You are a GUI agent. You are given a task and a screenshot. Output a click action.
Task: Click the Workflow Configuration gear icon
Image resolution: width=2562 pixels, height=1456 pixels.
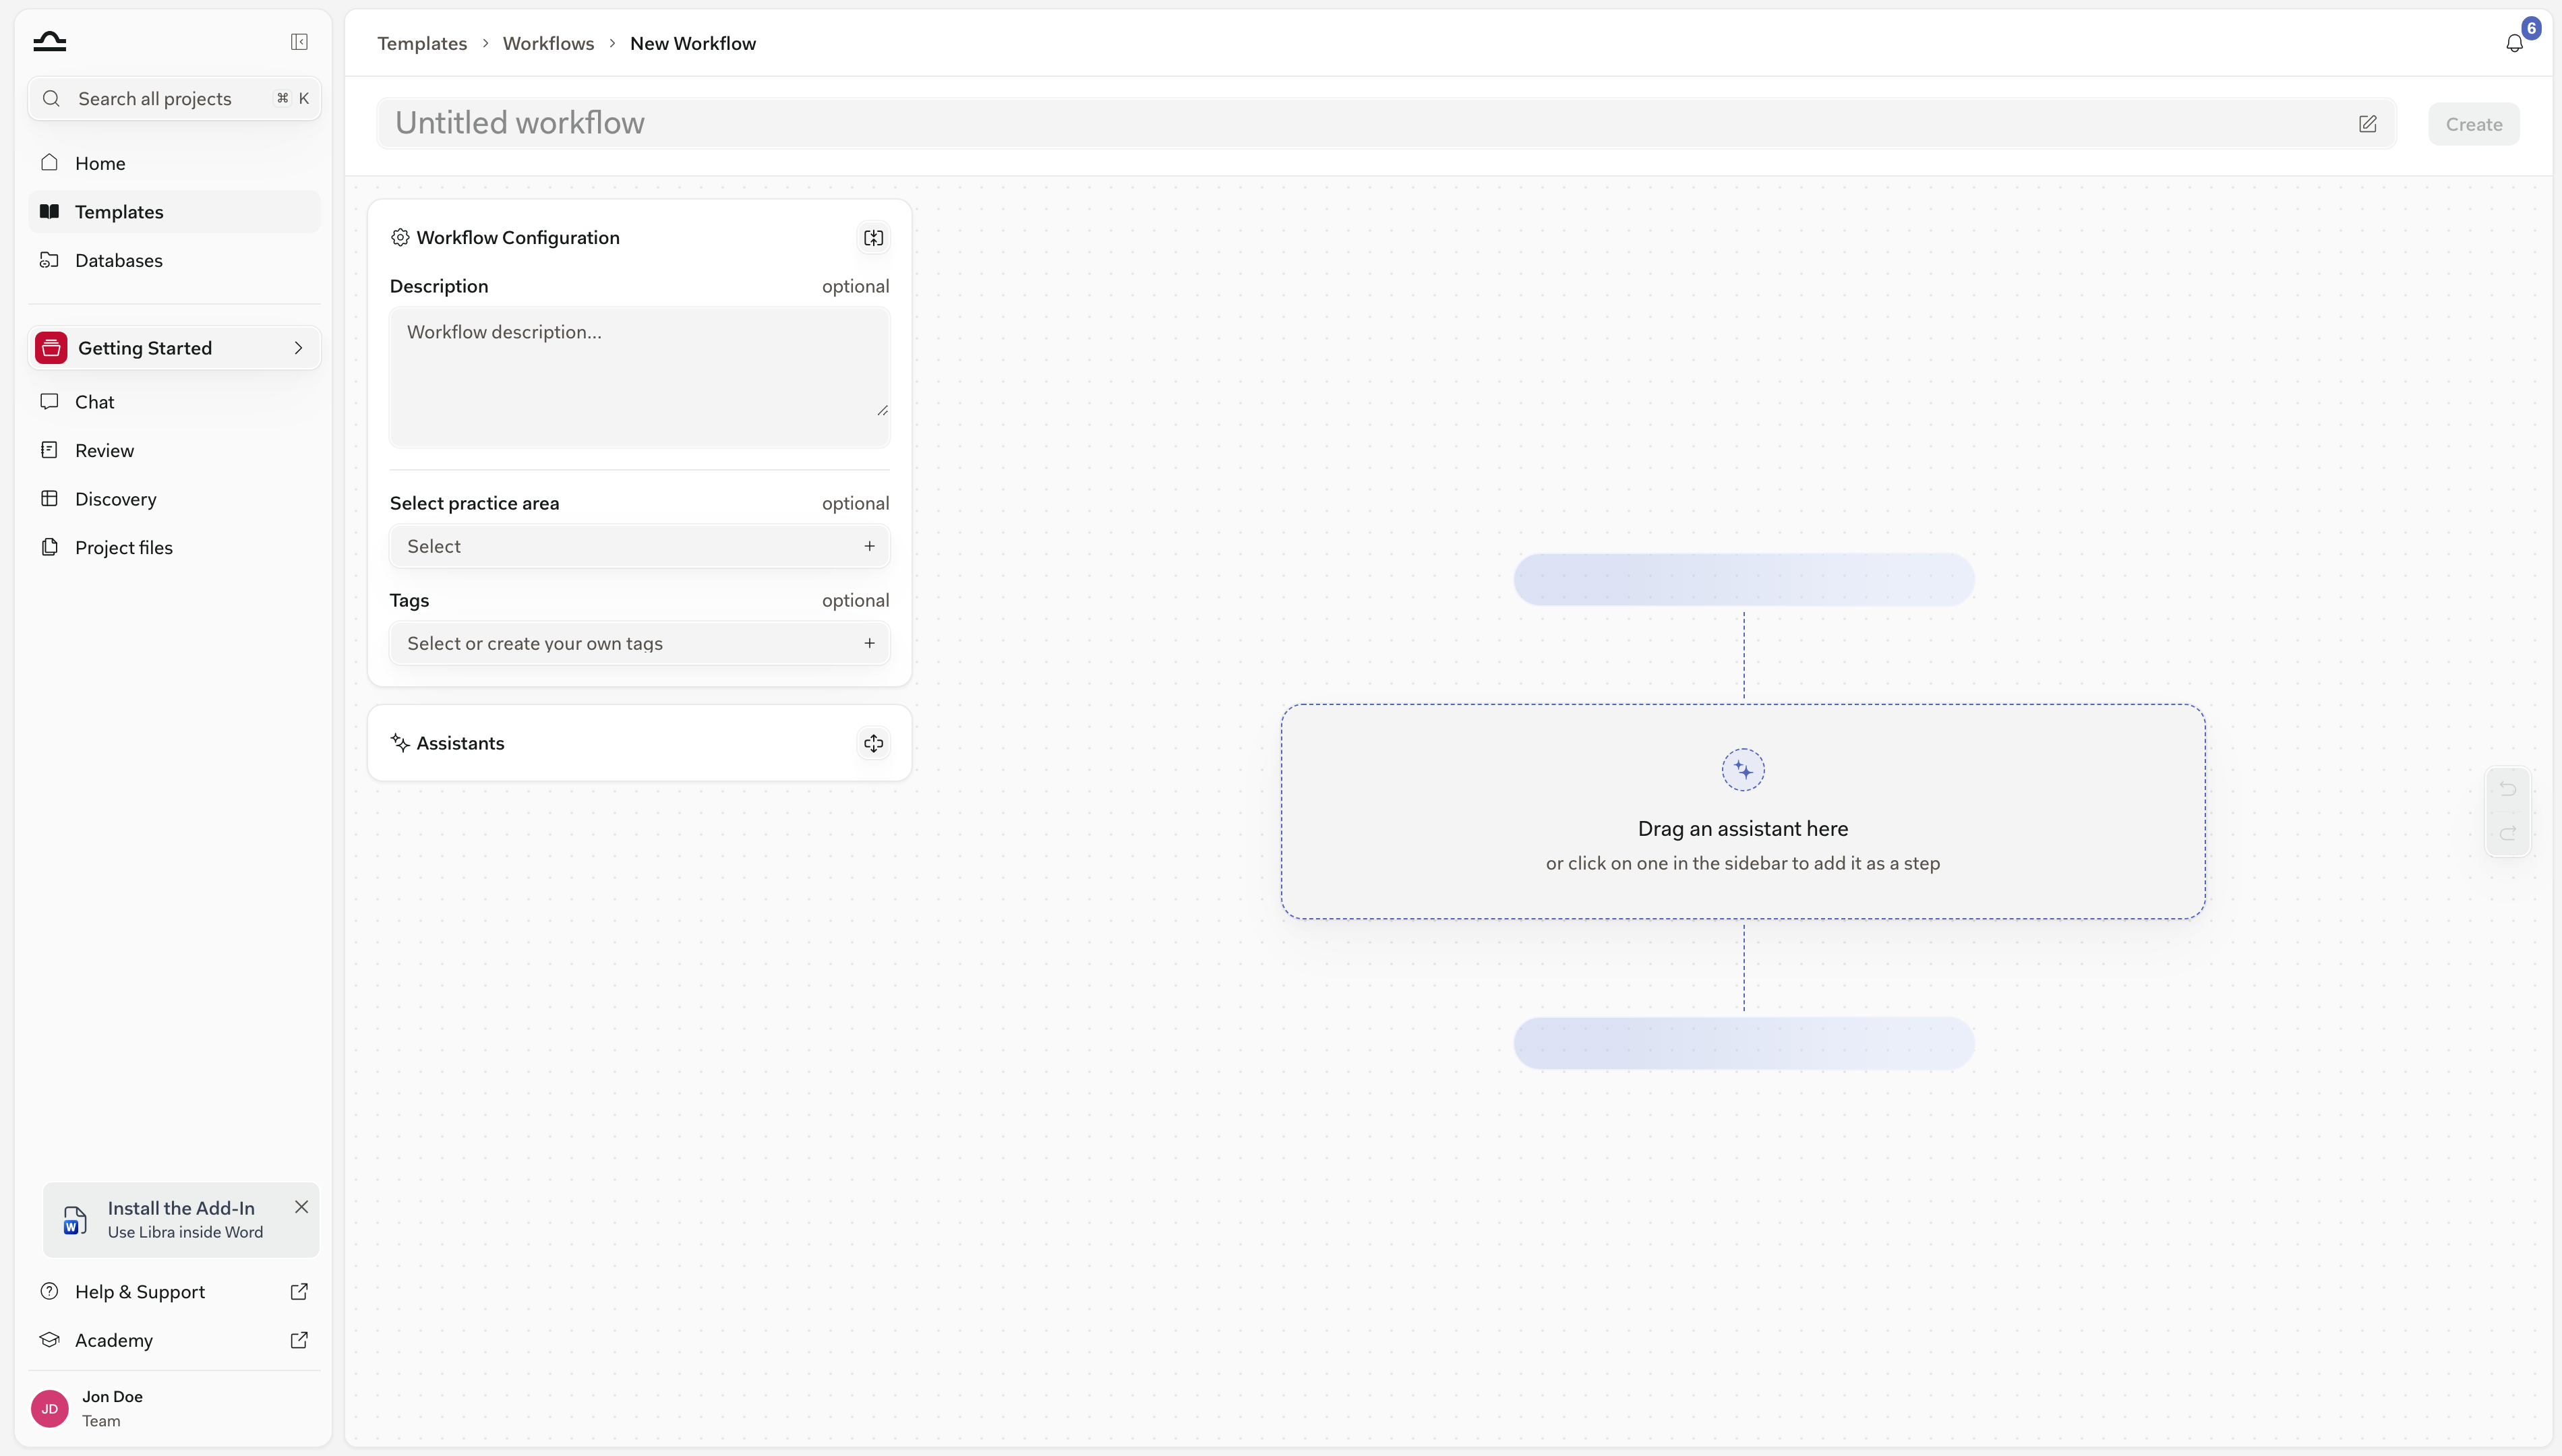click(400, 237)
